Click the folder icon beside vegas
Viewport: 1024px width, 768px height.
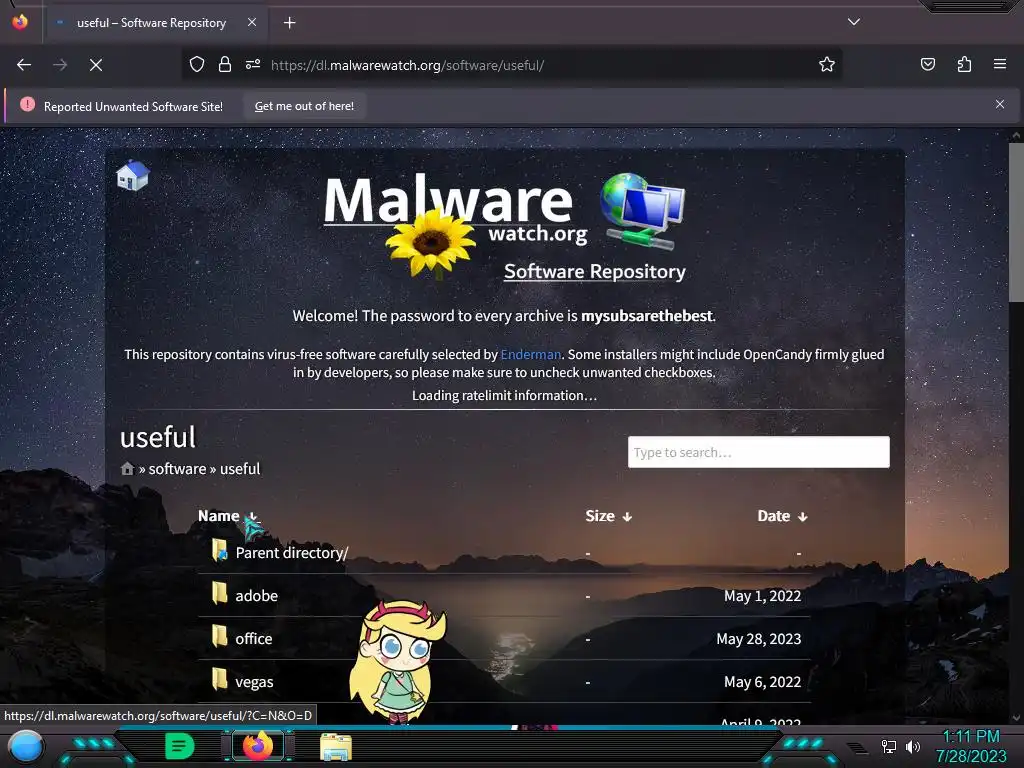[x=220, y=679]
